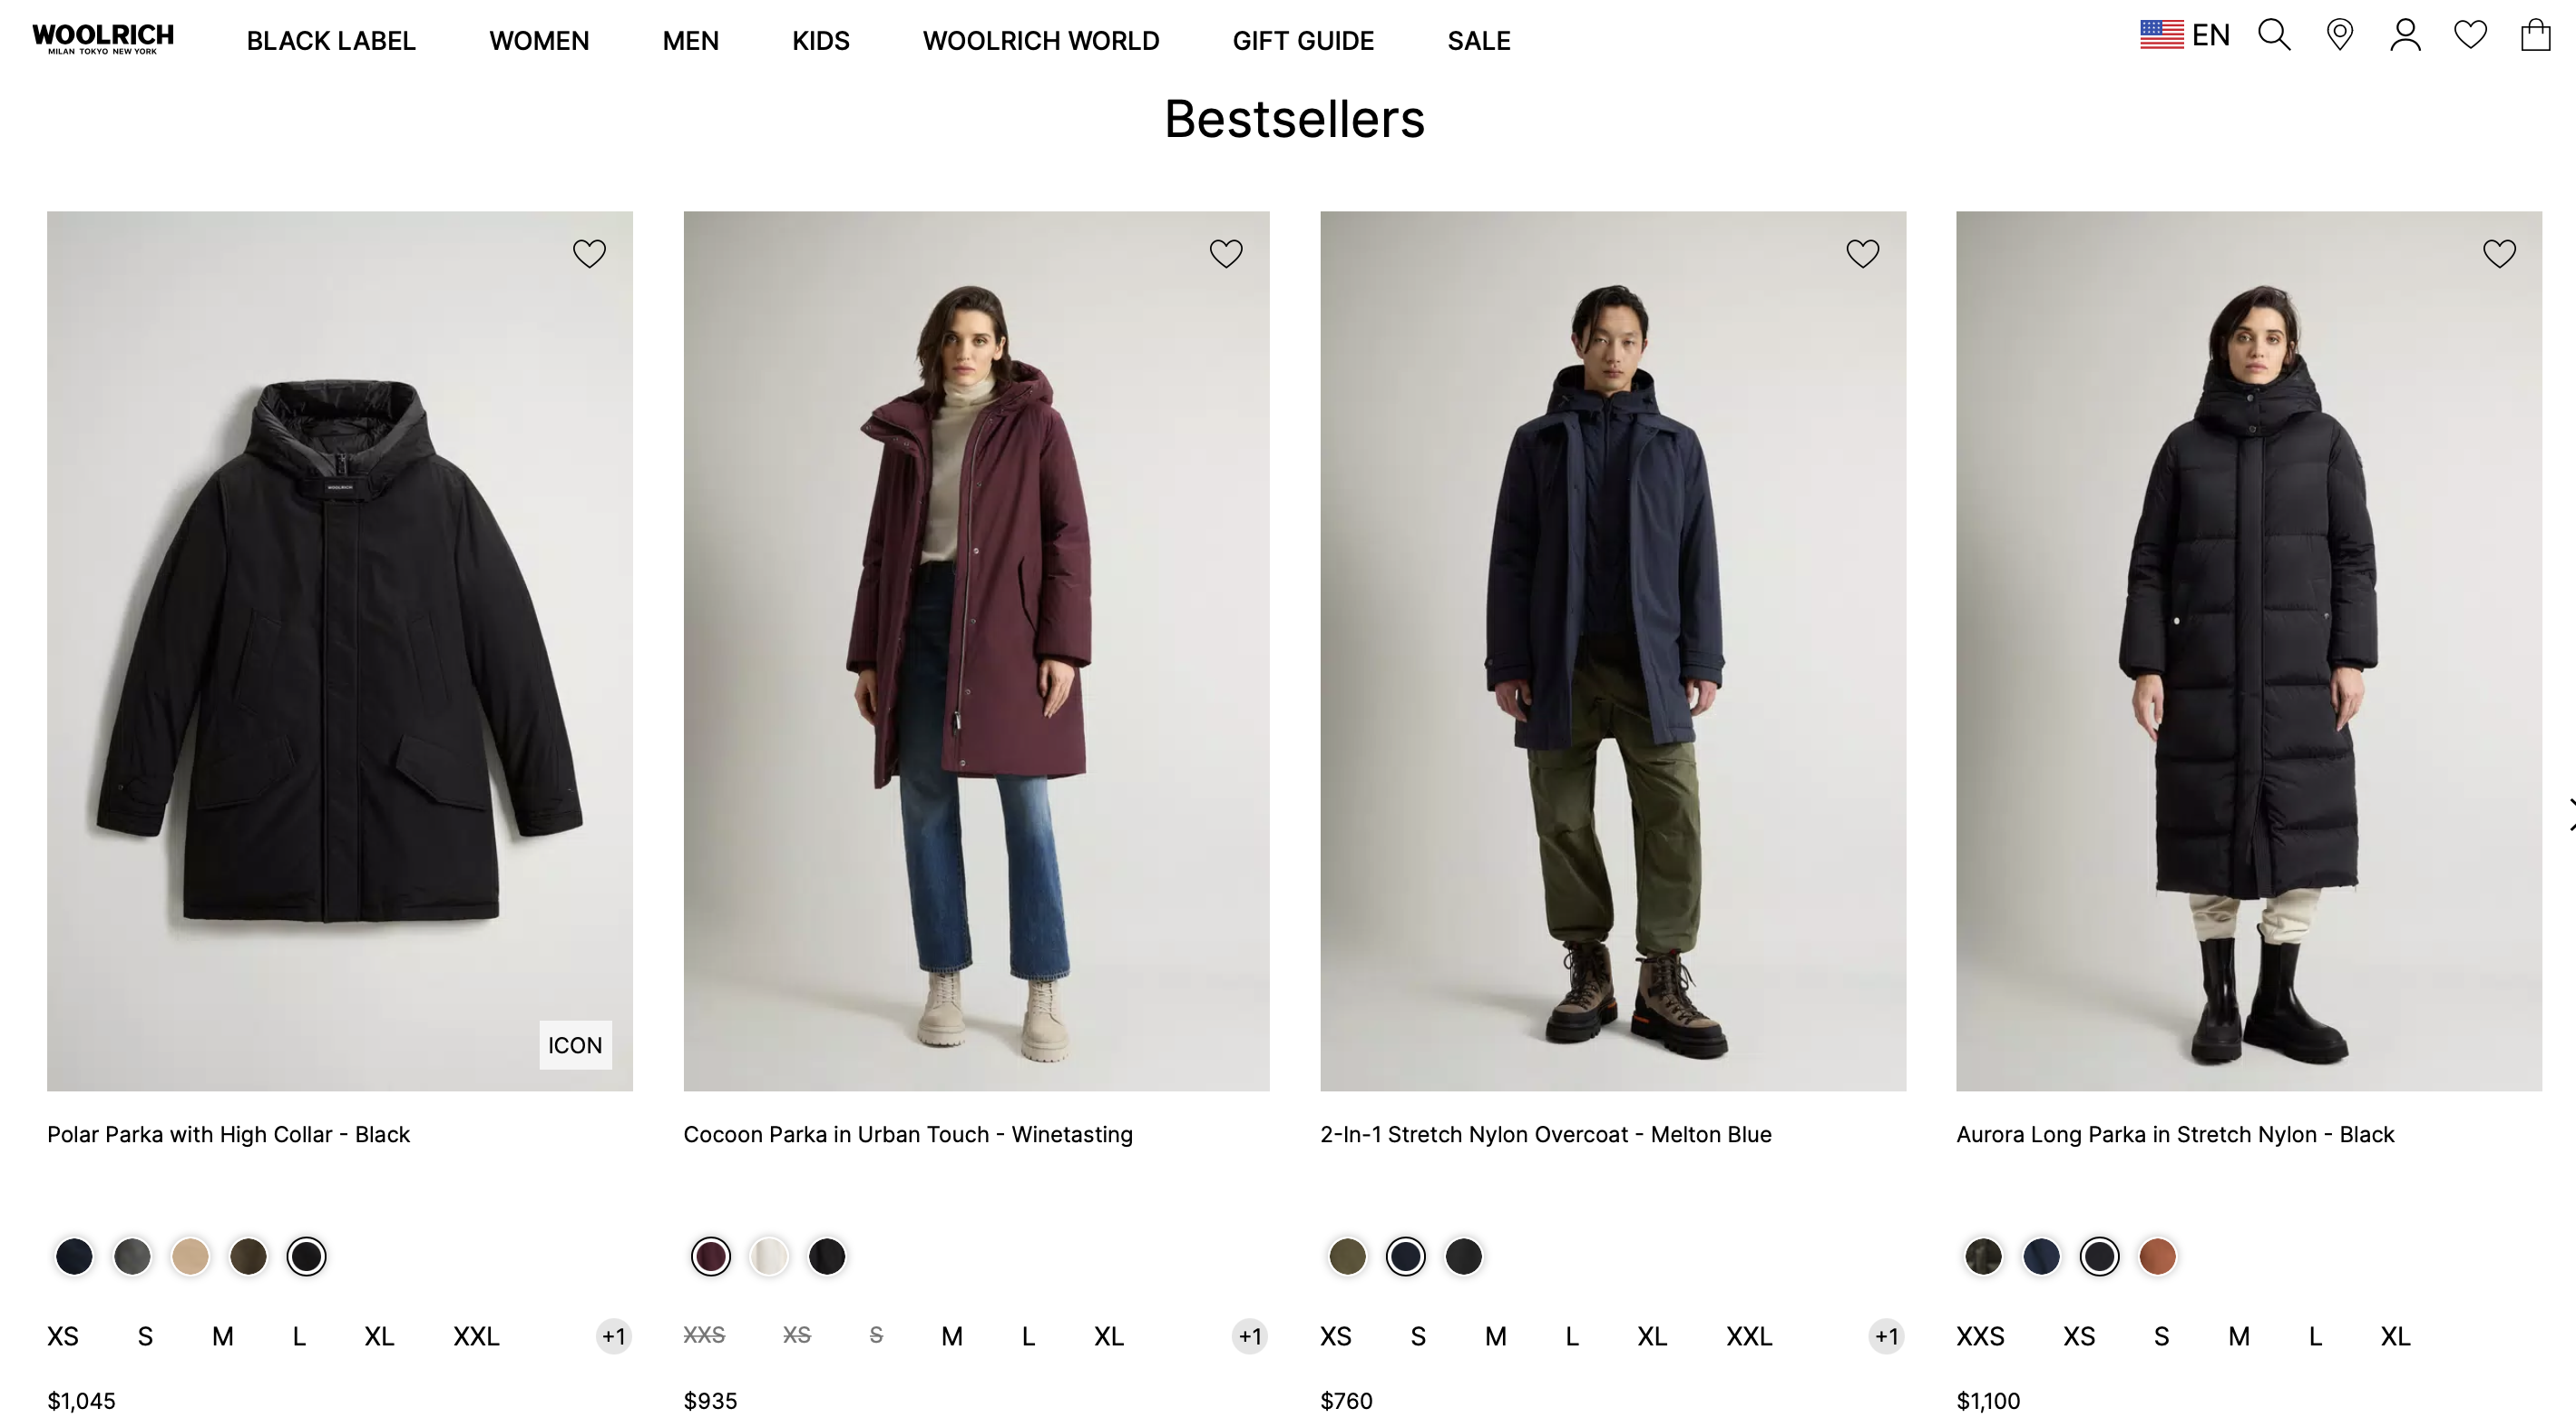Select size XXL for Polar Parka
Viewport: 2576px width, 1428px height.
[476, 1336]
